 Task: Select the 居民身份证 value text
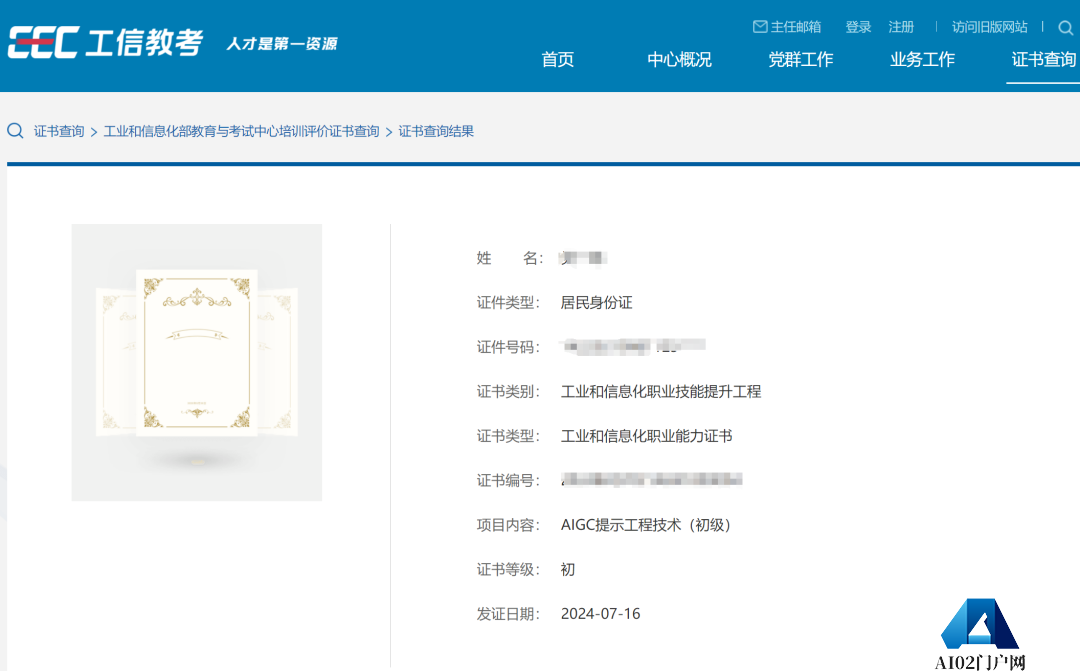click(x=596, y=302)
